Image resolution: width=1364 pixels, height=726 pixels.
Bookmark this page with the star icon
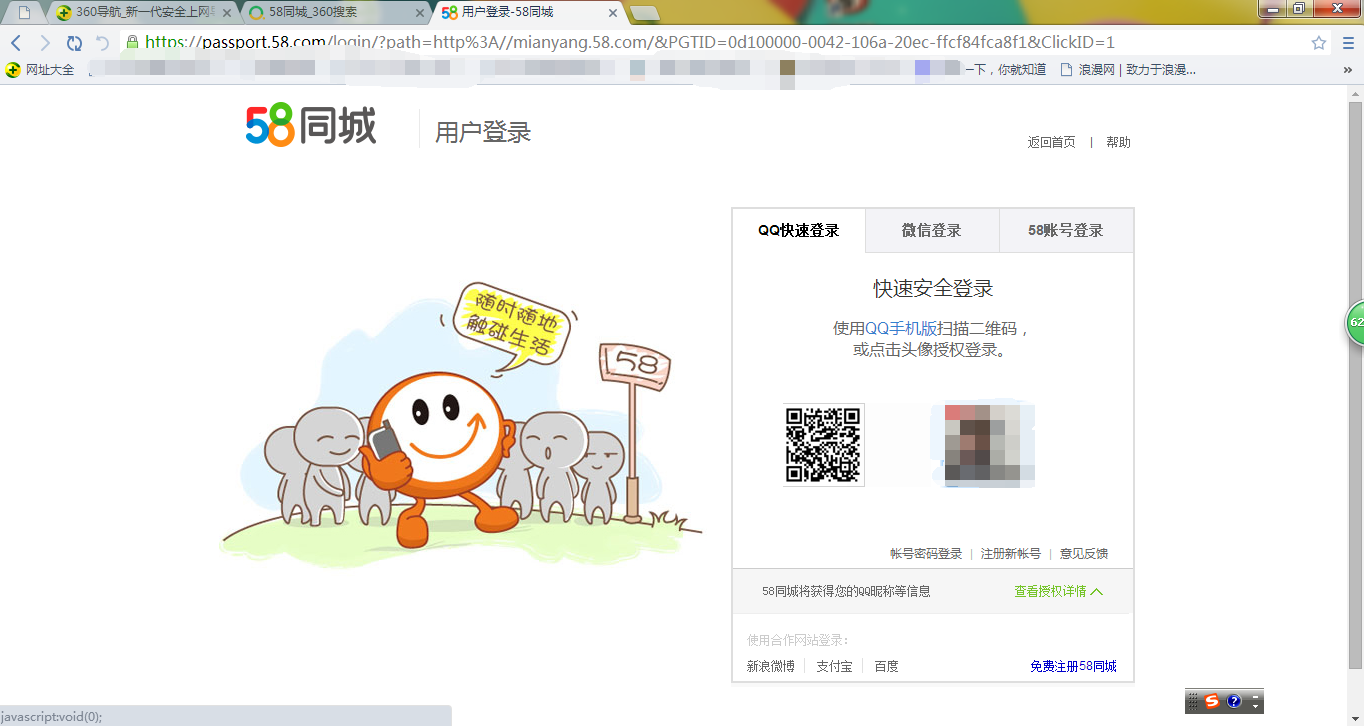click(x=1319, y=43)
